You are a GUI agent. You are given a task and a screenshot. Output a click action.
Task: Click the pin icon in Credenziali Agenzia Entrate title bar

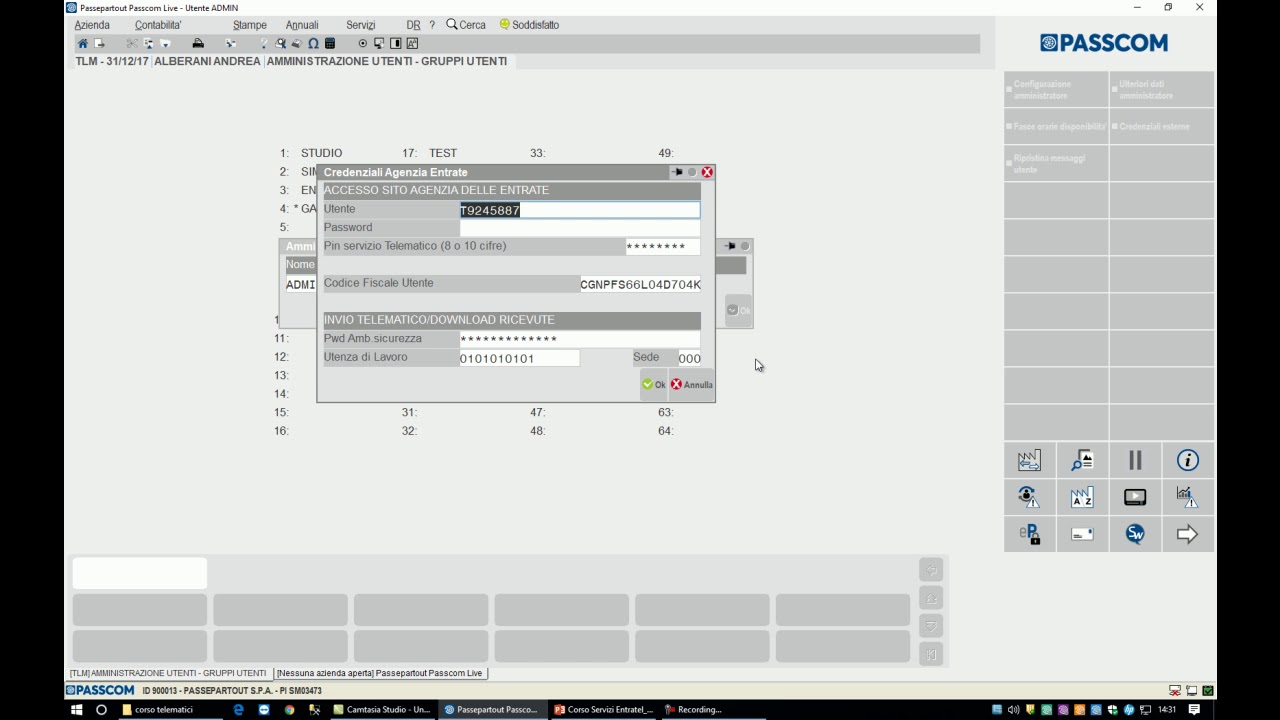point(677,172)
